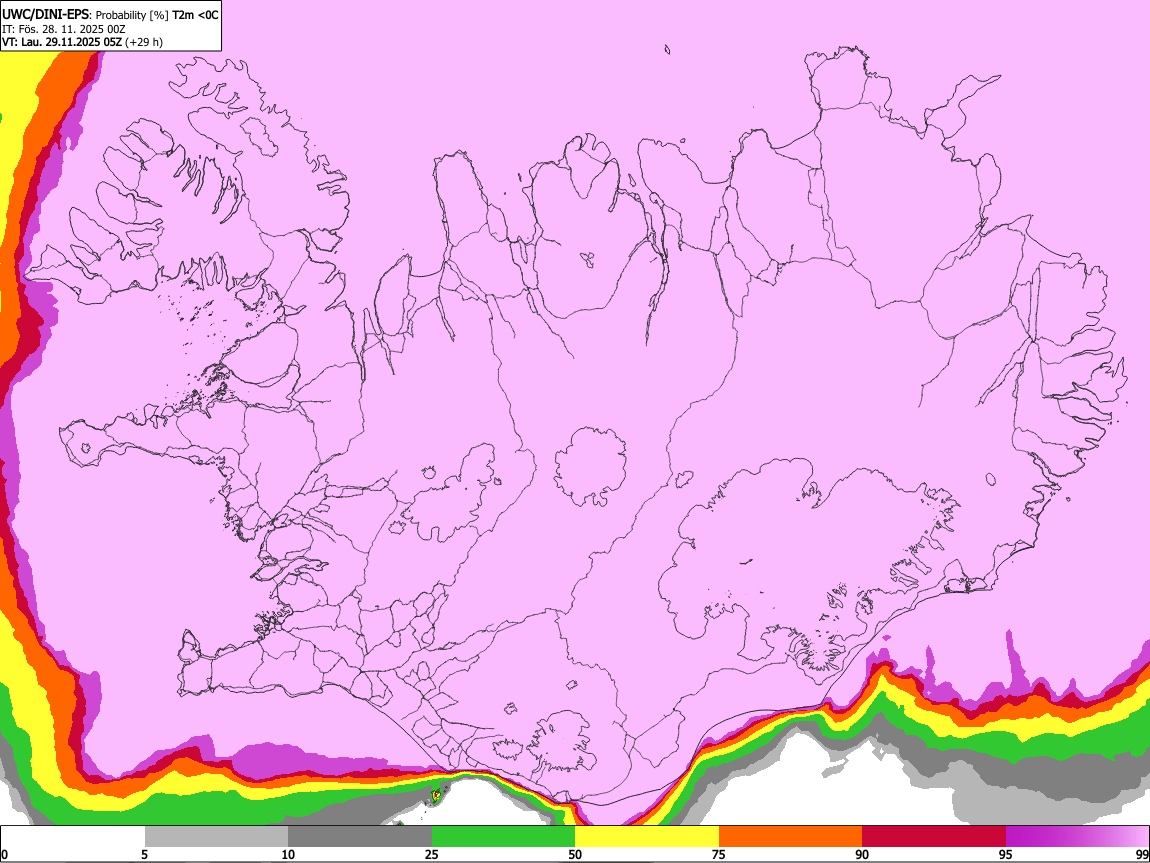Click the orange 75-90% legend swatch
The image size is (1150, 863).
pyautogui.click(x=790, y=837)
